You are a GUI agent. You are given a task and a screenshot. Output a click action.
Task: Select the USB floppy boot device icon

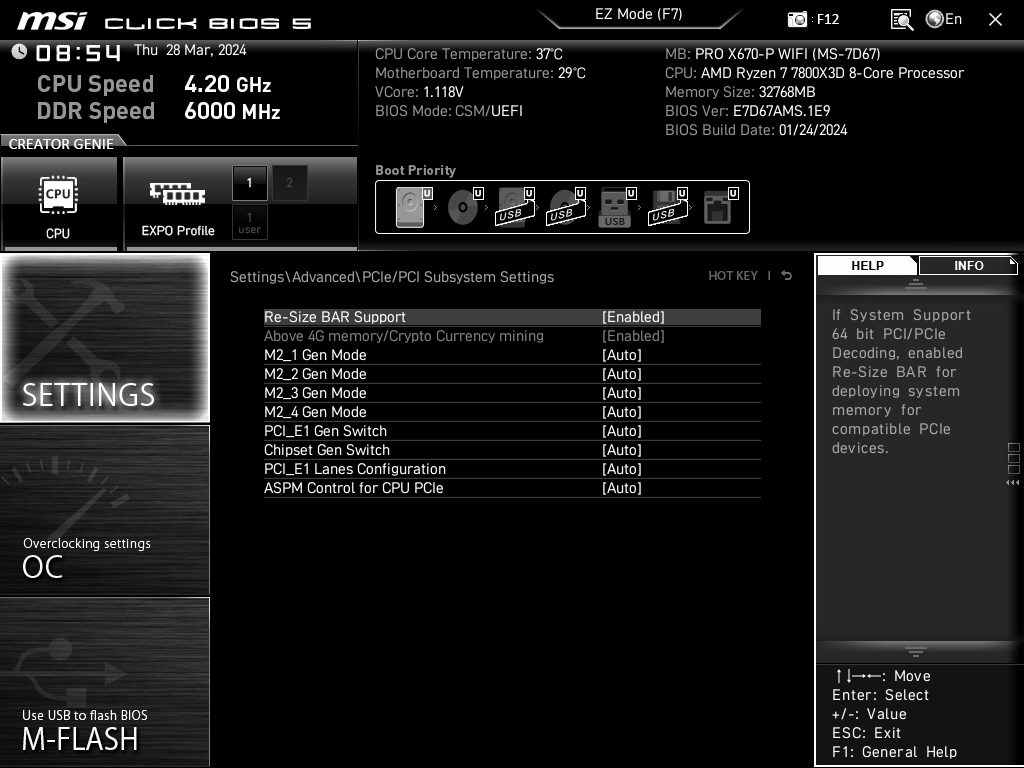click(668, 207)
